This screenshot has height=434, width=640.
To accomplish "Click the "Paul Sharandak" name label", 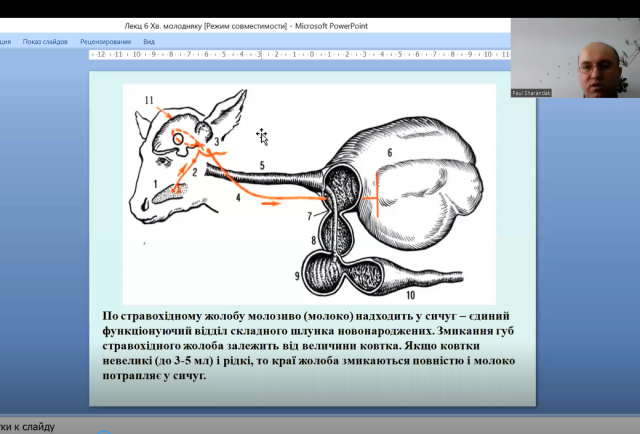I will [x=531, y=92].
